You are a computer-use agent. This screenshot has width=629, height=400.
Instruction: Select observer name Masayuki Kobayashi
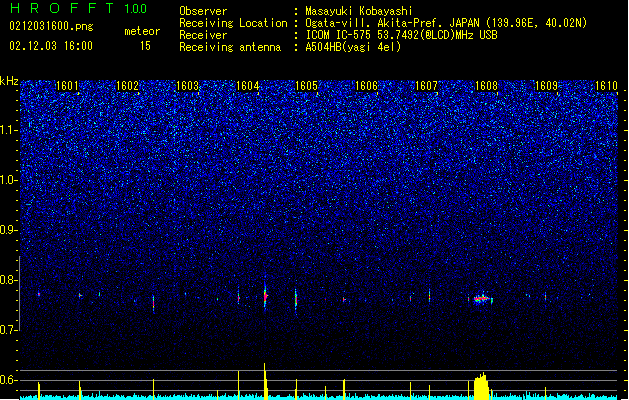click(x=359, y=11)
